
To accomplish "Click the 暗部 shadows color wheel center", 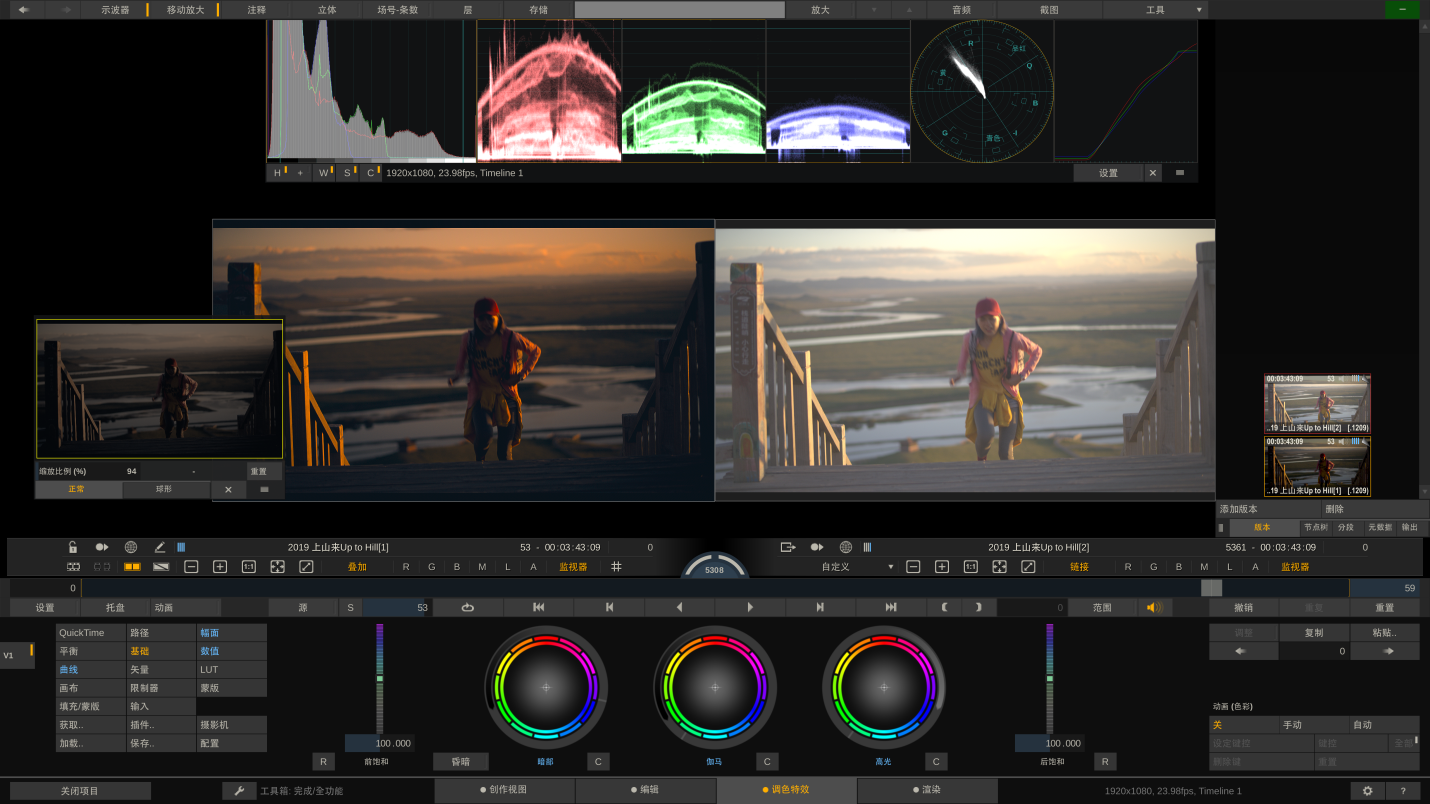I will point(546,687).
